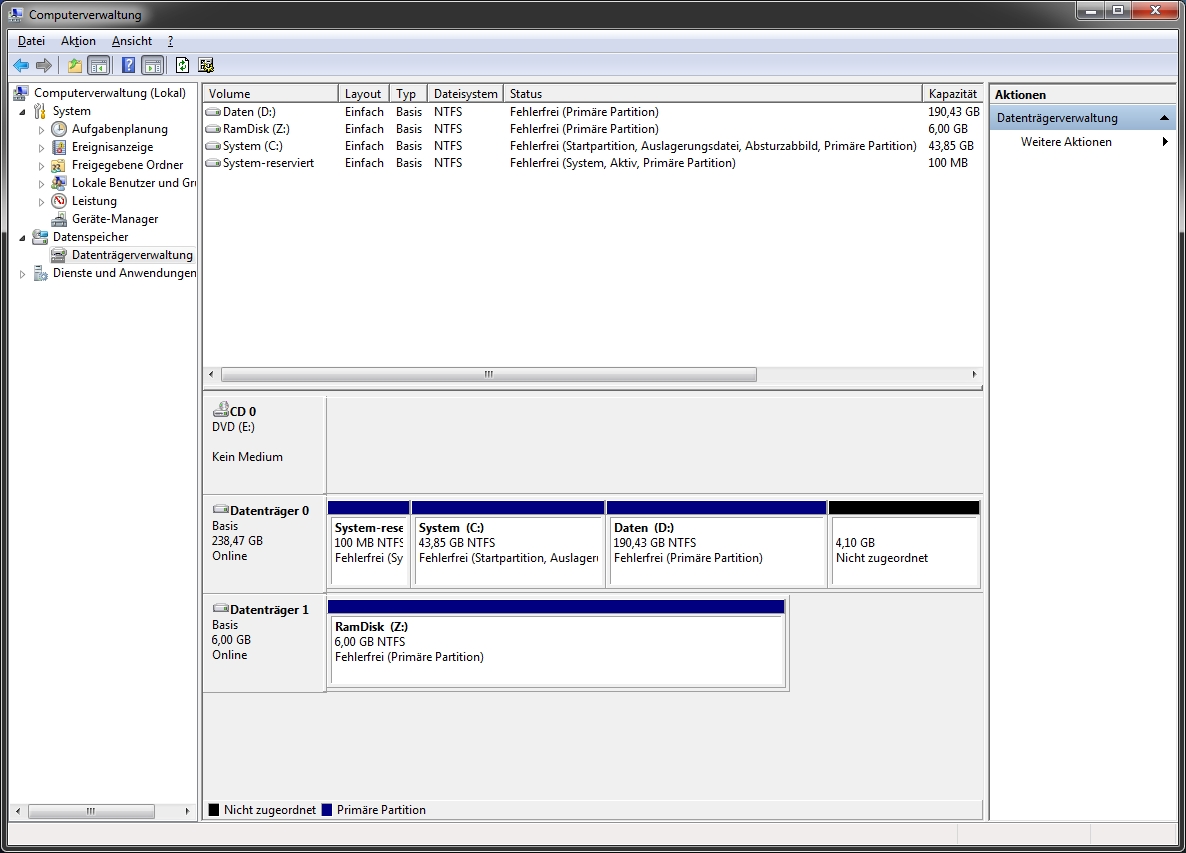Toggle the show/hide console tree toolbar icon
The width and height of the screenshot is (1186, 853).
coord(98,66)
